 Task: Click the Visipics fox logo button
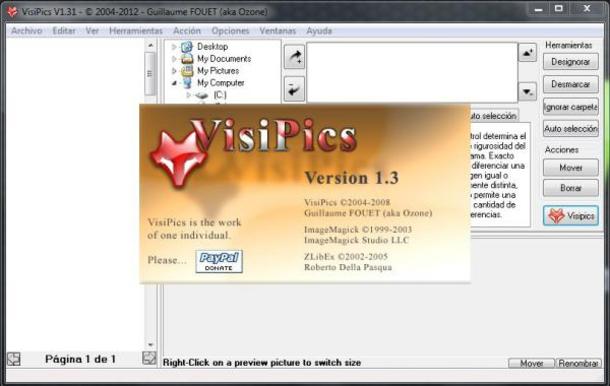click(x=571, y=216)
